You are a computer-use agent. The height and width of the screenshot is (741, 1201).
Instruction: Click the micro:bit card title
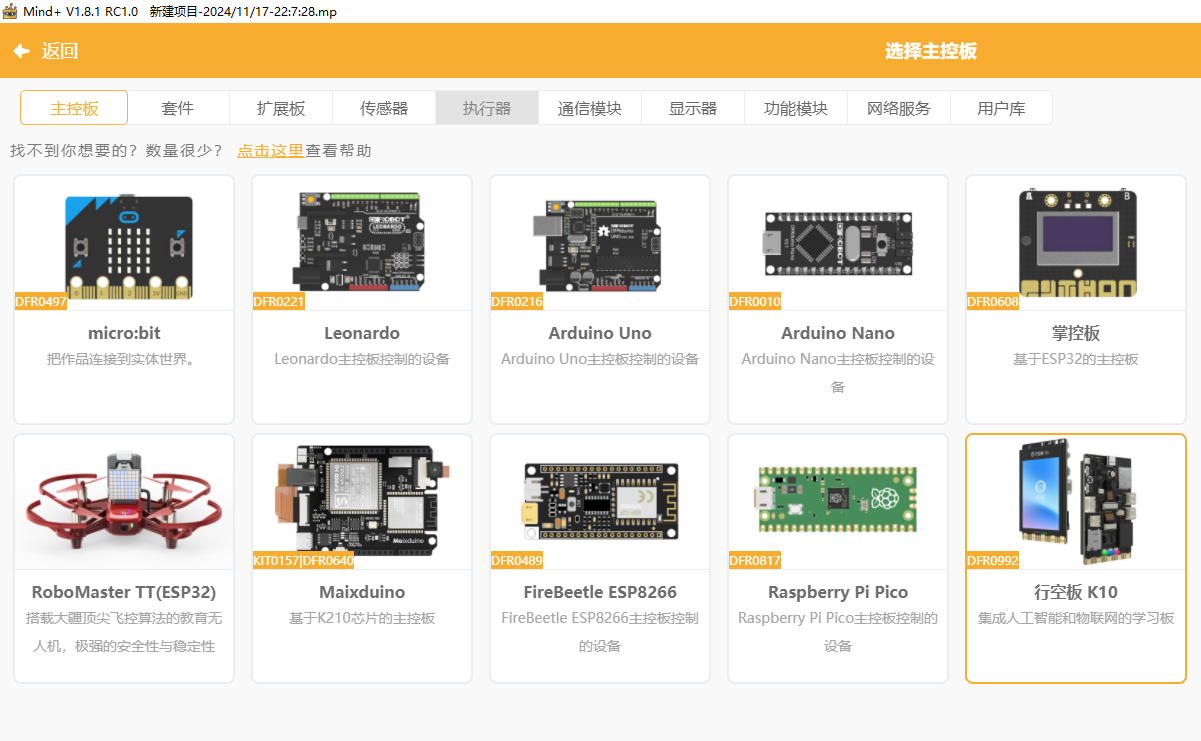(124, 333)
